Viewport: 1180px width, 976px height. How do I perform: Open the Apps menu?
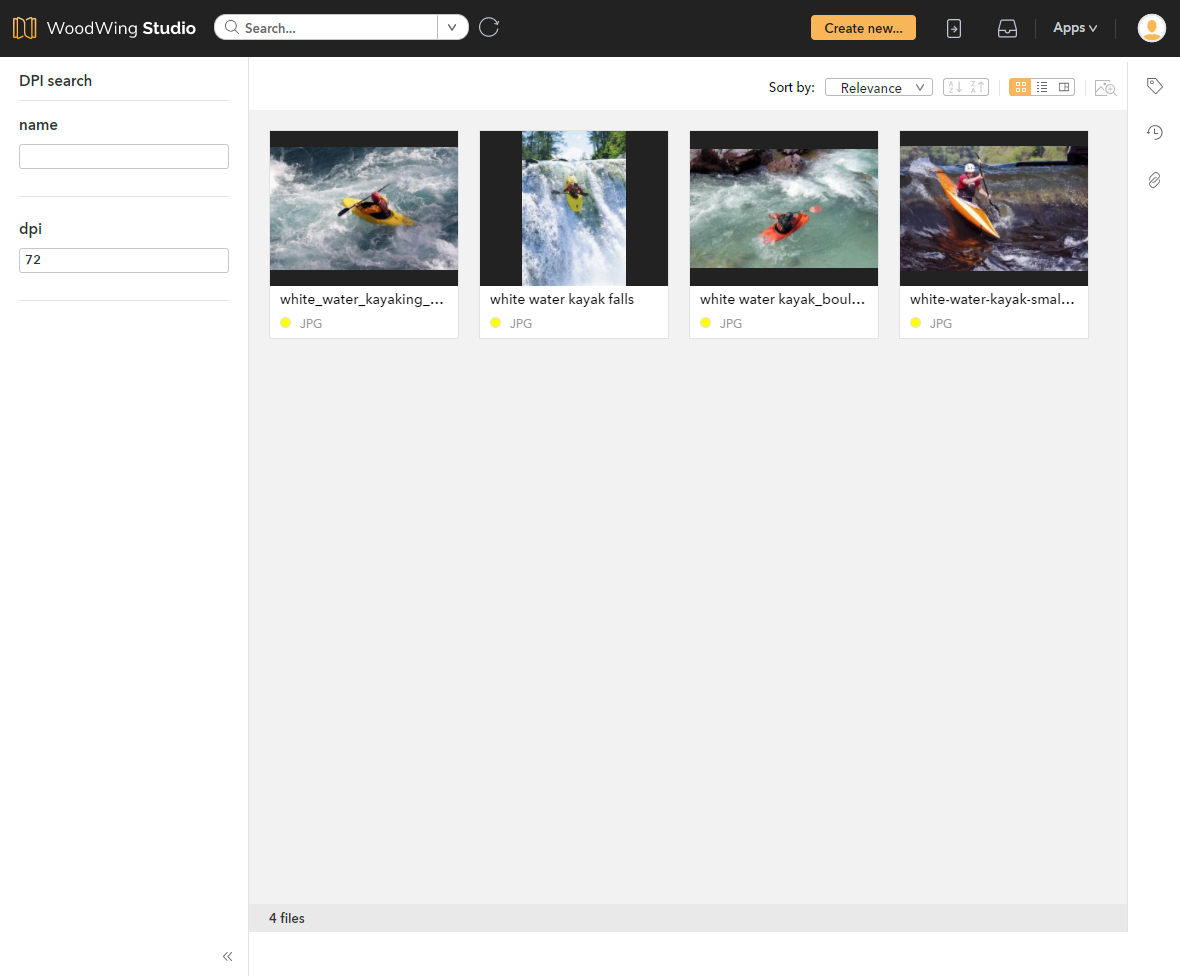[x=1074, y=28]
